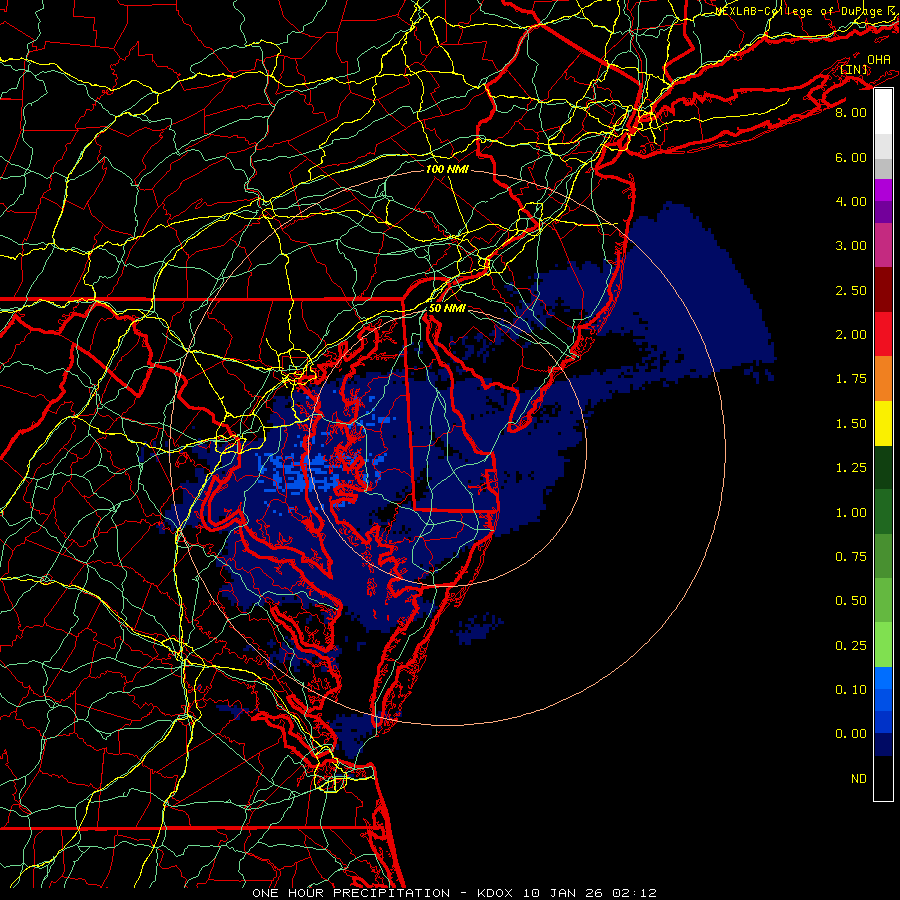Click the dark red 2.50 legend swatch

coord(883,290)
